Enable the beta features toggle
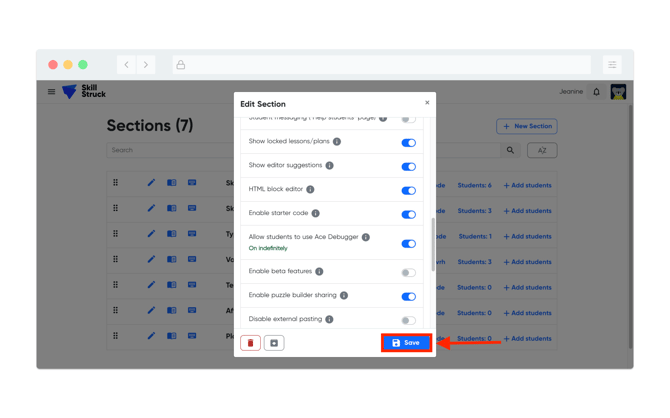Viewport: 670px width, 418px height. click(408, 272)
